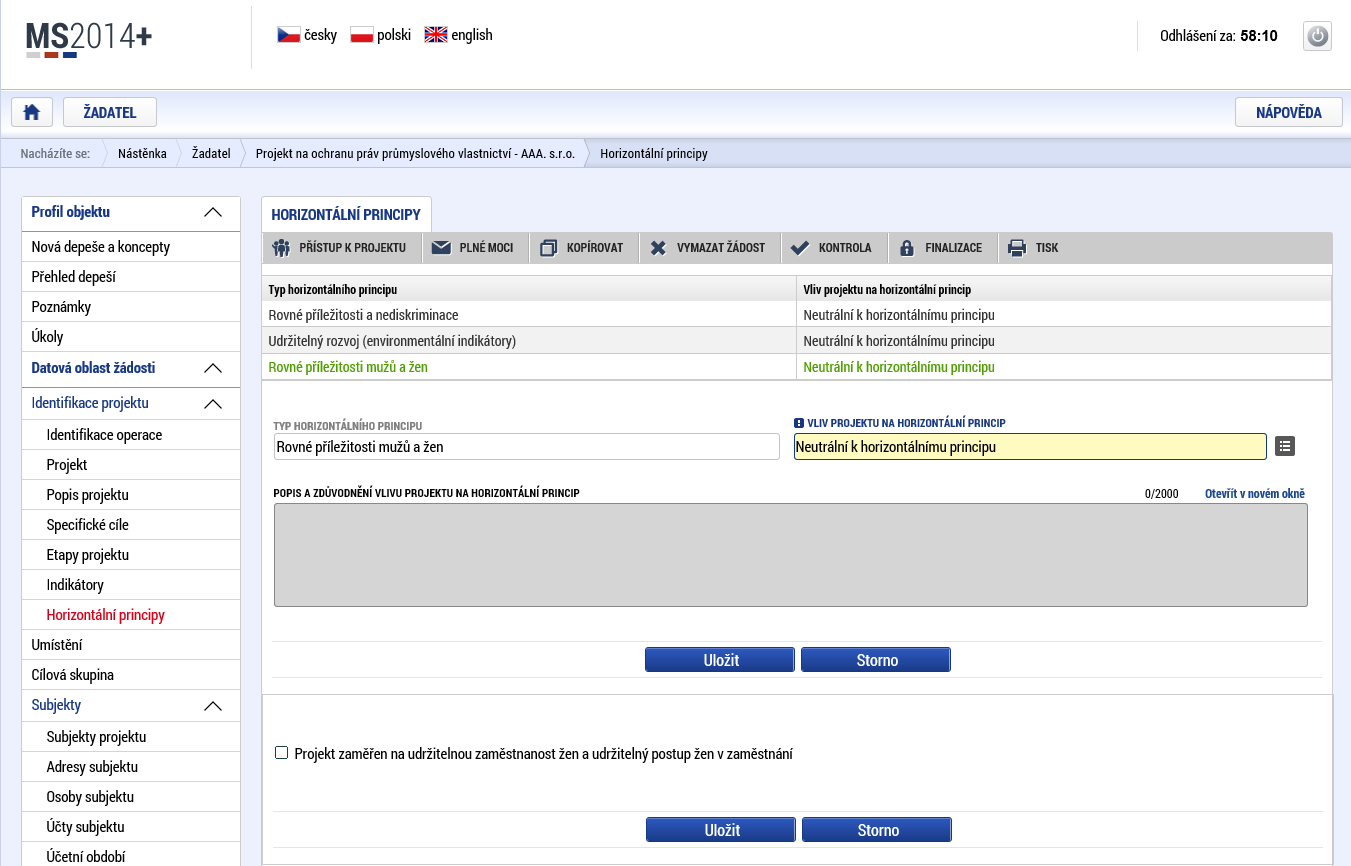The width and height of the screenshot is (1351, 866).
Task: Switch language to česky flag
Action: [288, 35]
